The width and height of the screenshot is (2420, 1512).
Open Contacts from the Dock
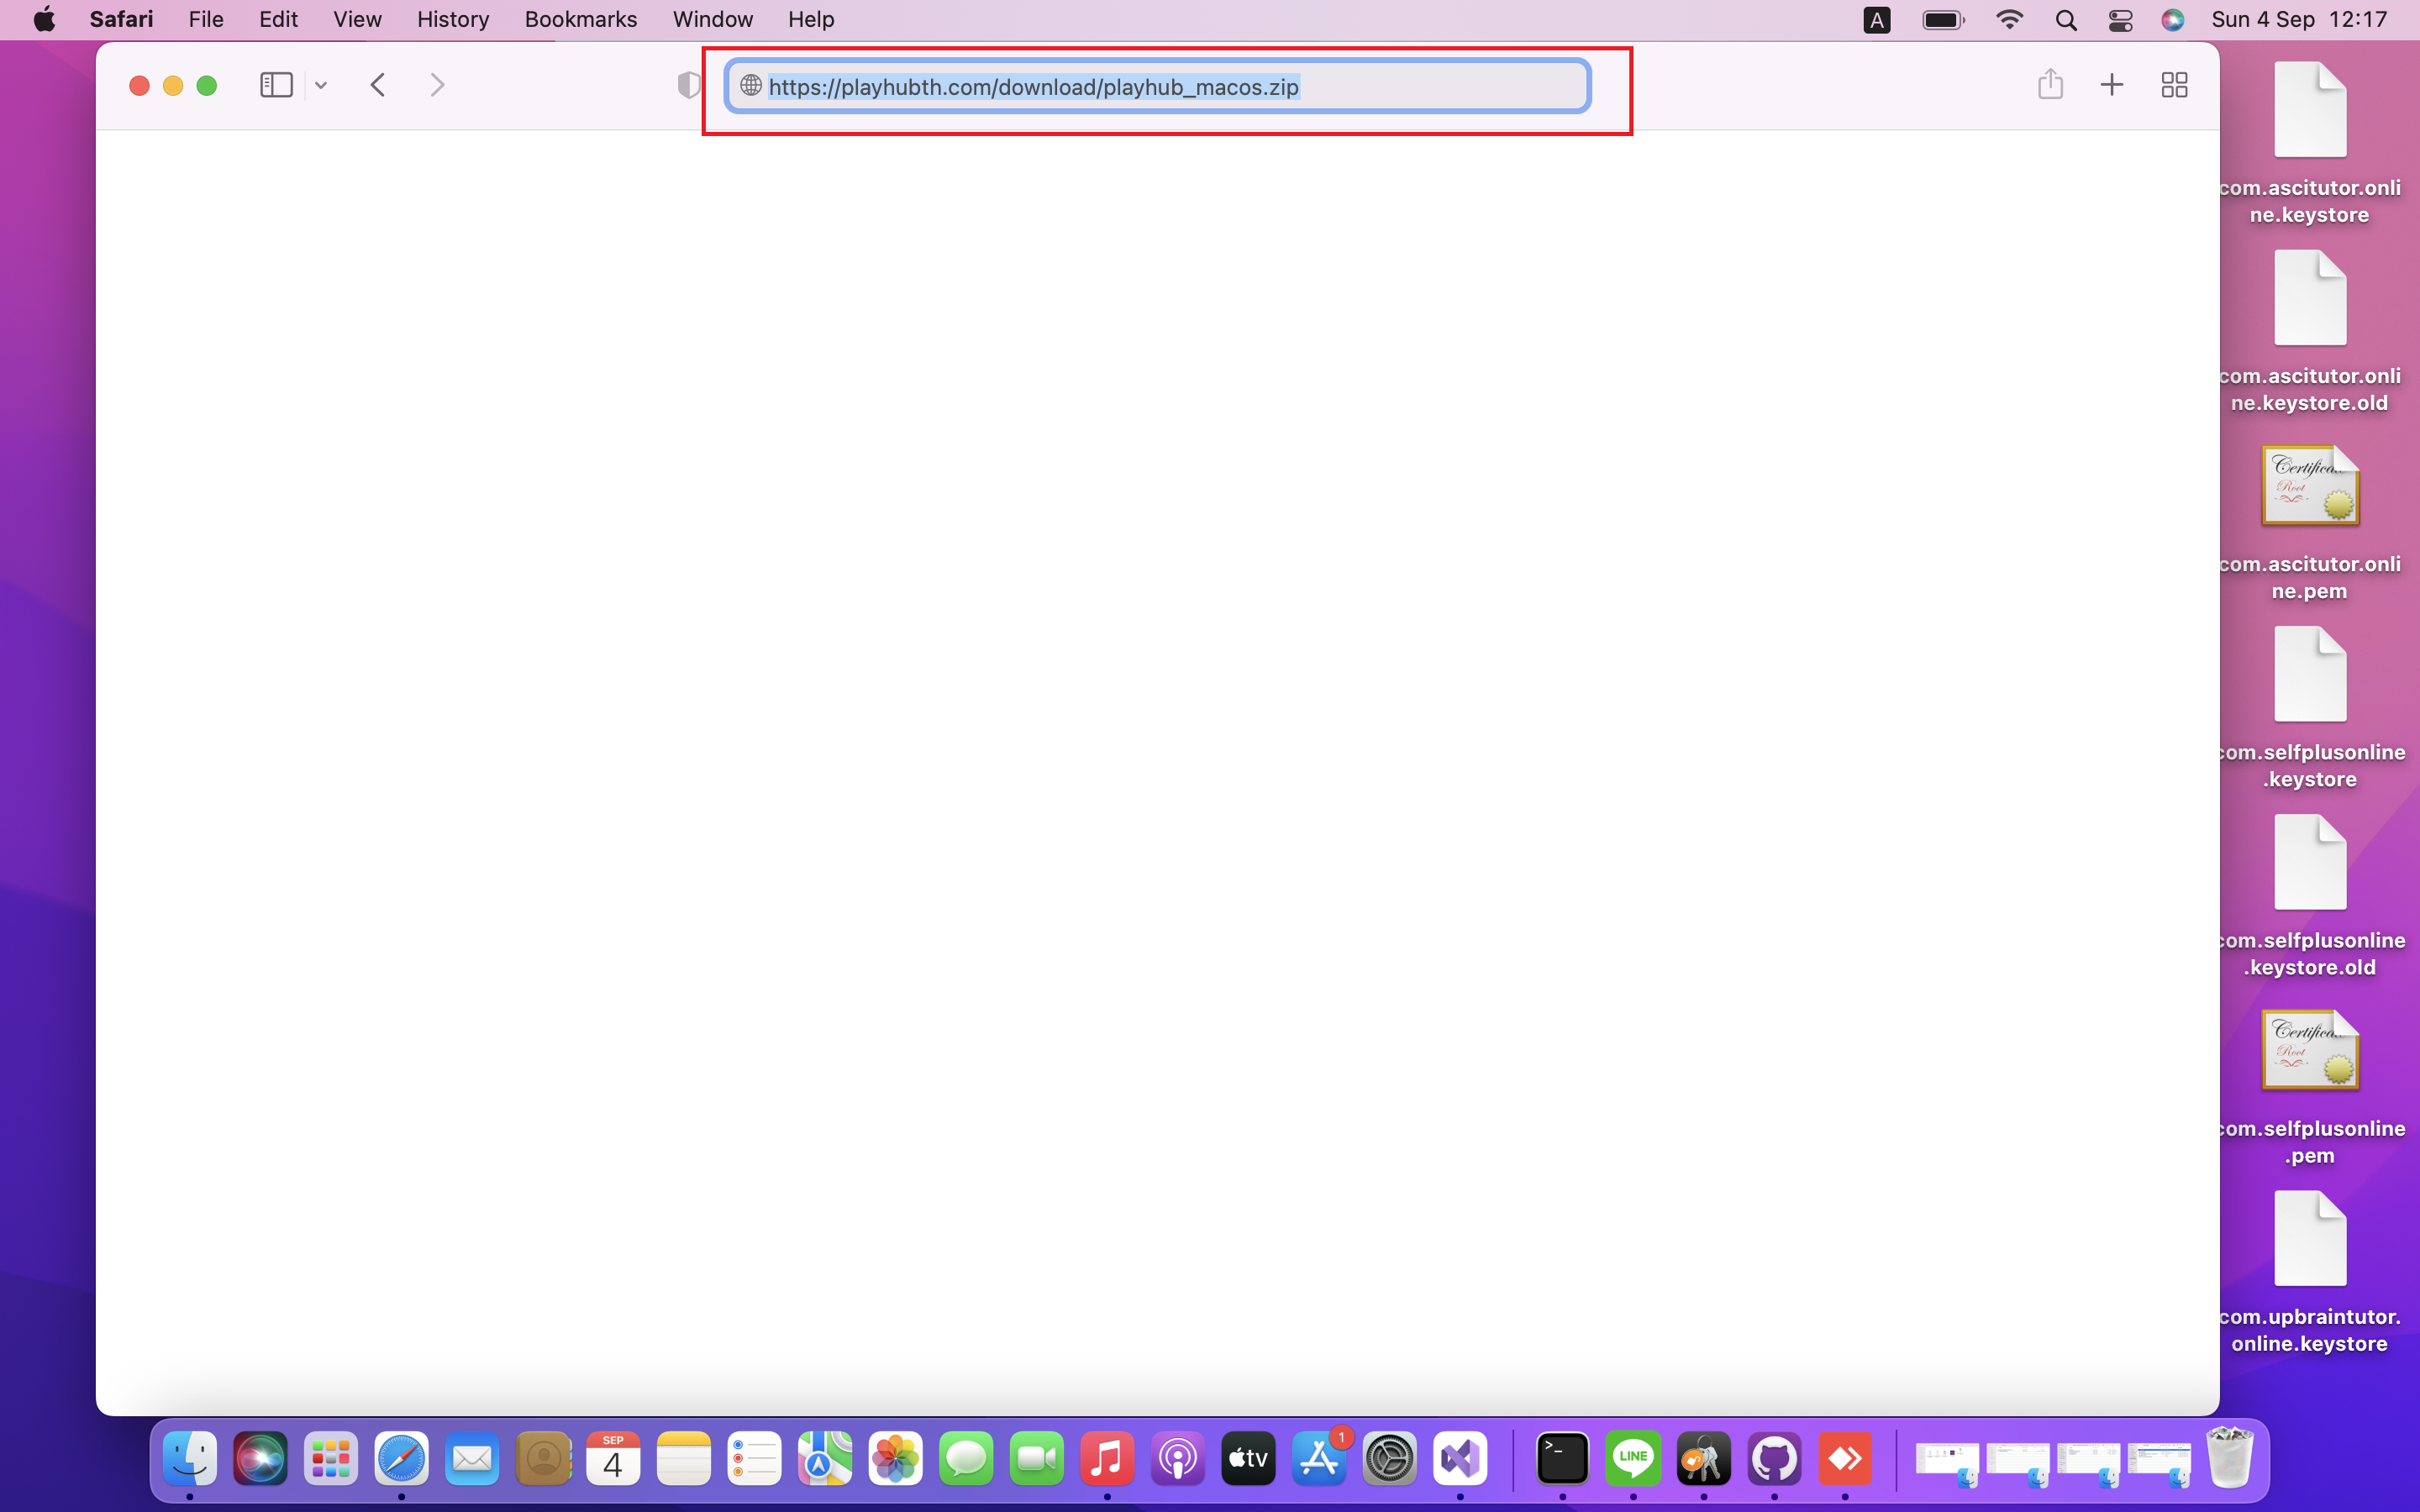(x=543, y=1458)
